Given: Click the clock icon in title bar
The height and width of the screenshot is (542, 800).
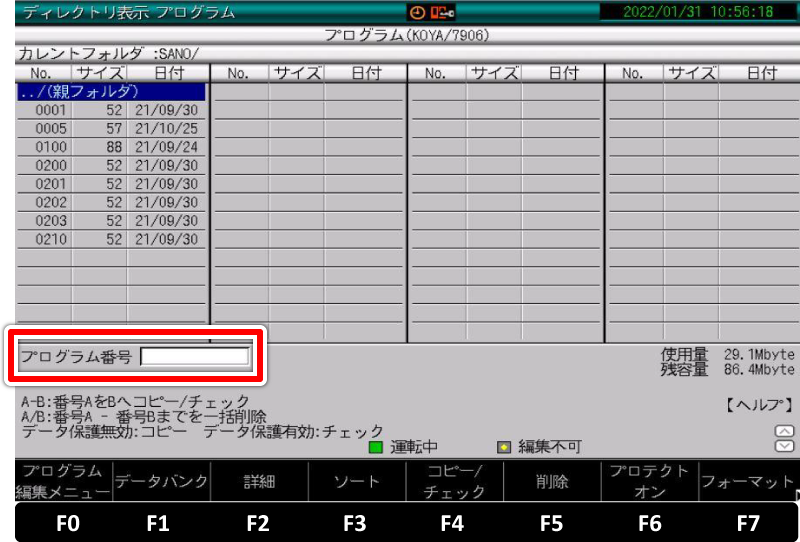Looking at the screenshot, I should [417, 13].
